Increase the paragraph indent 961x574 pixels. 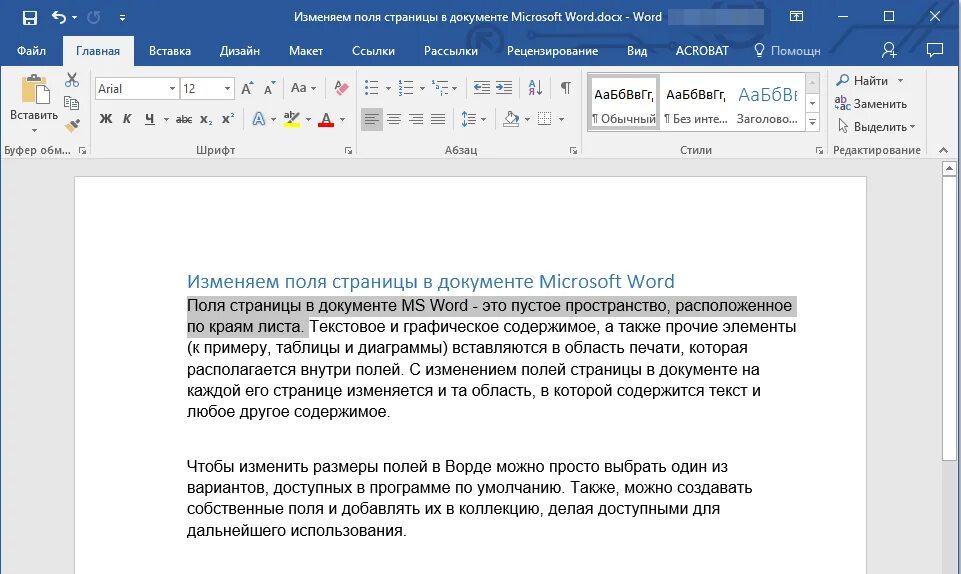(504, 88)
